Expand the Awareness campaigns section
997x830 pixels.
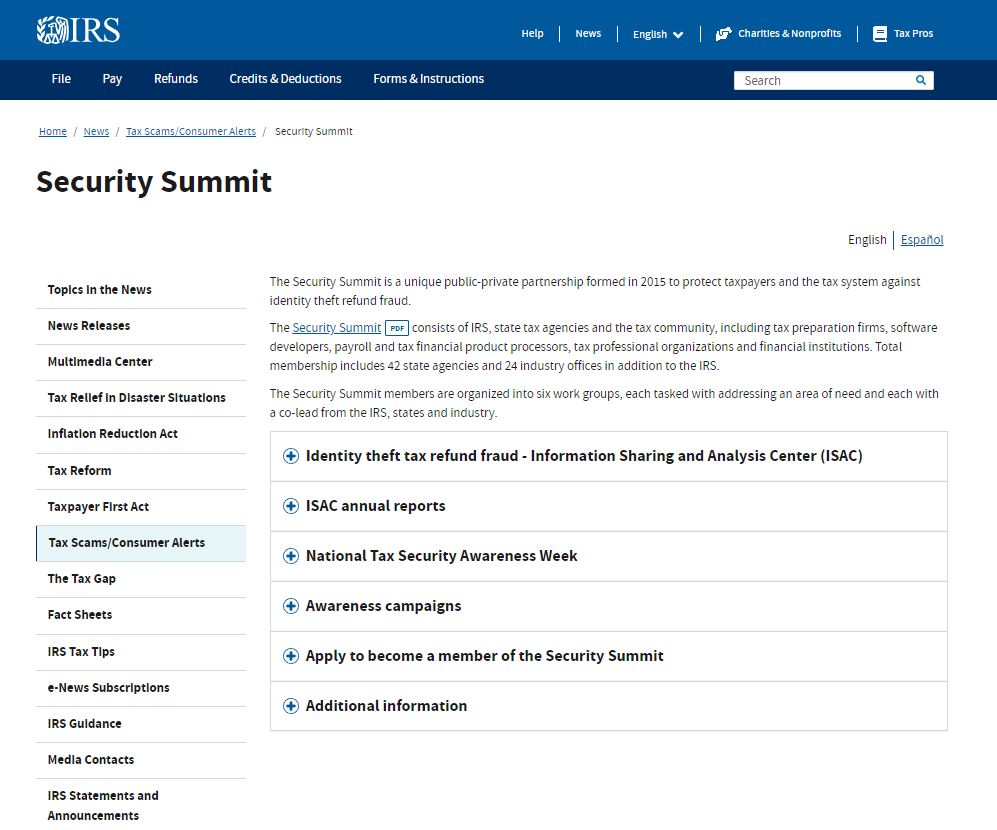click(609, 606)
